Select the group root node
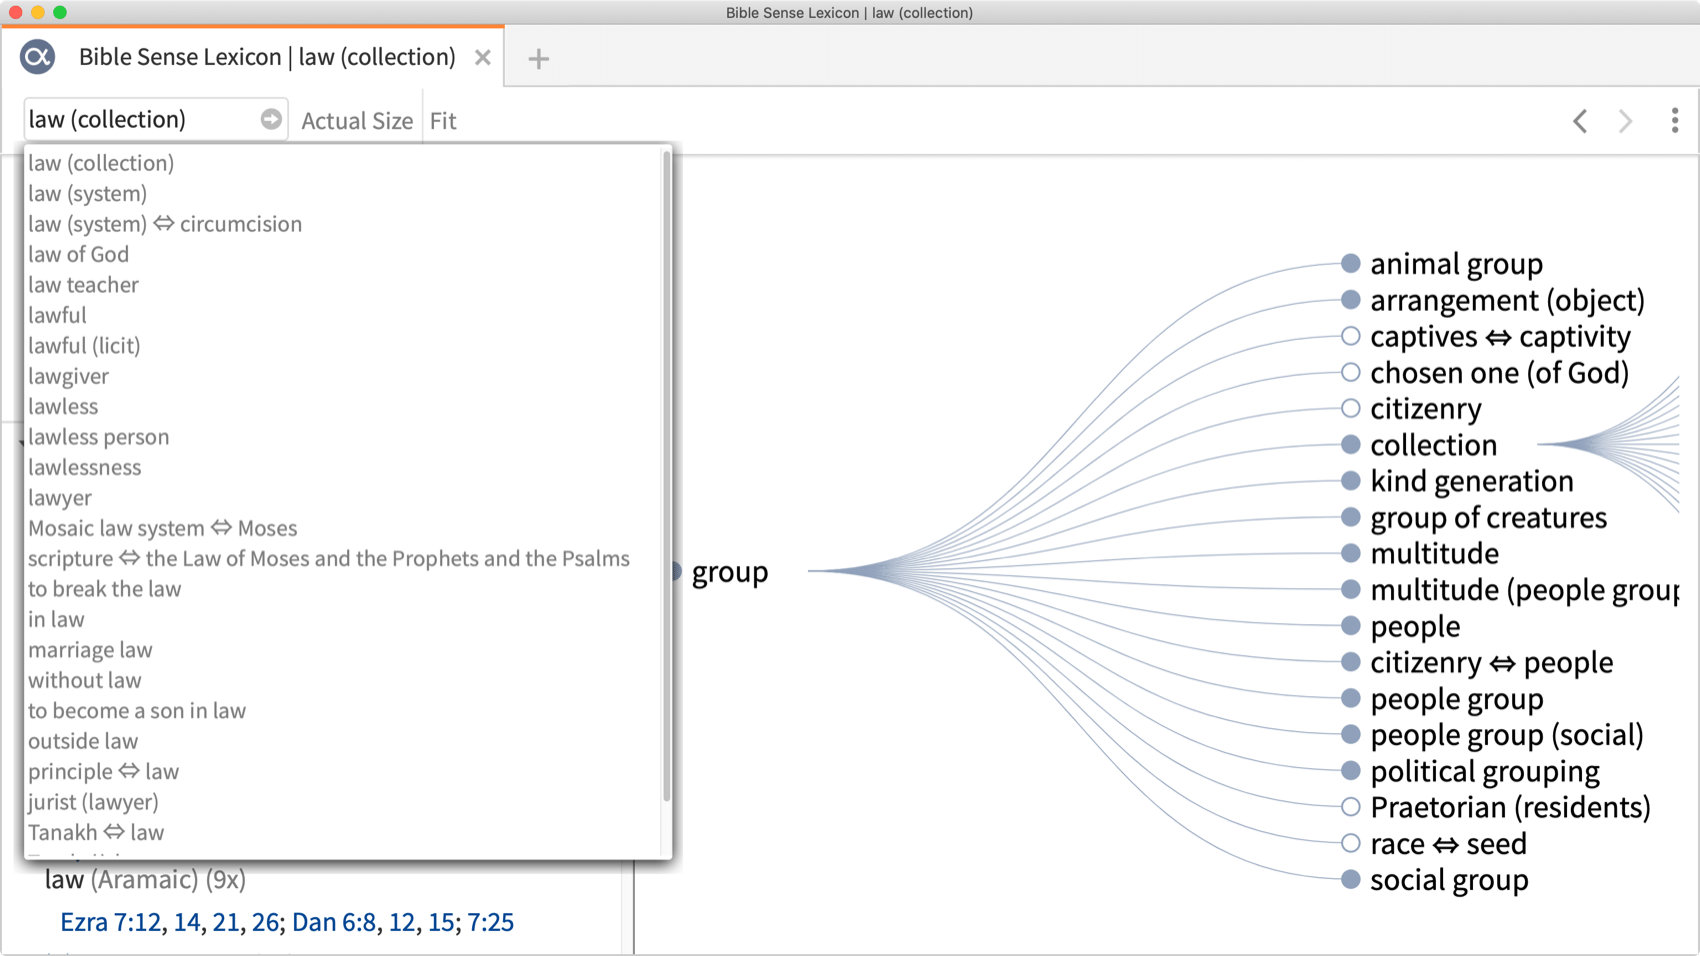Viewport: 1700px width, 956px height. 677,571
